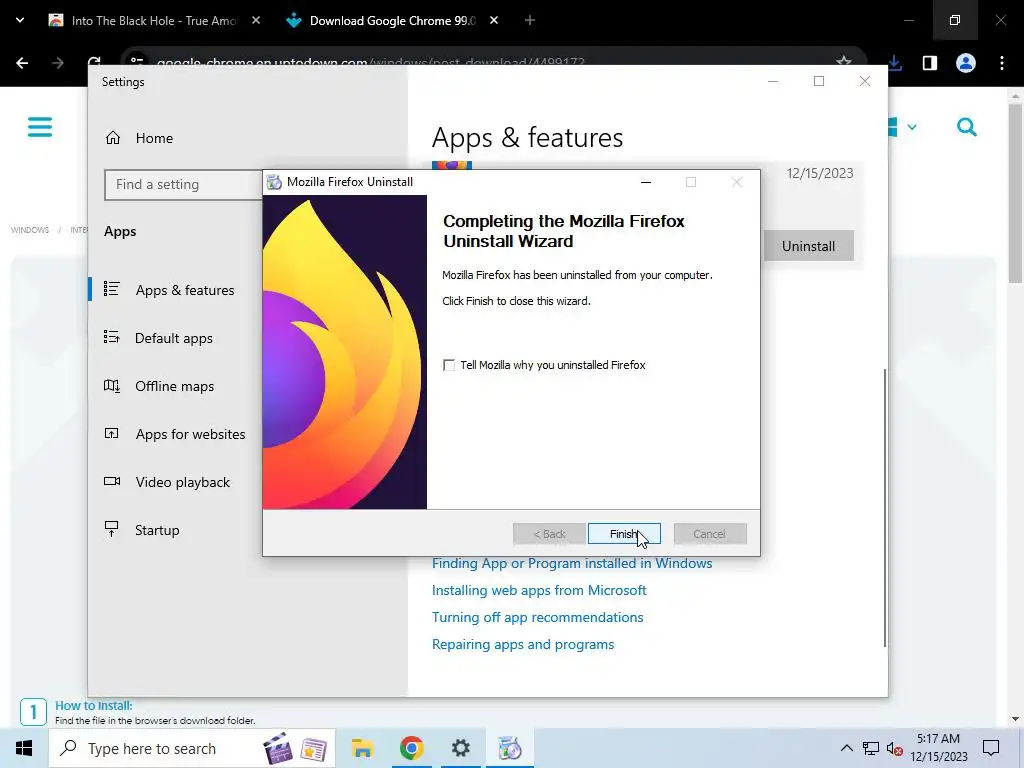Close the Download Google Chrome tab
The image size is (1024, 768).
pos(494,21)
